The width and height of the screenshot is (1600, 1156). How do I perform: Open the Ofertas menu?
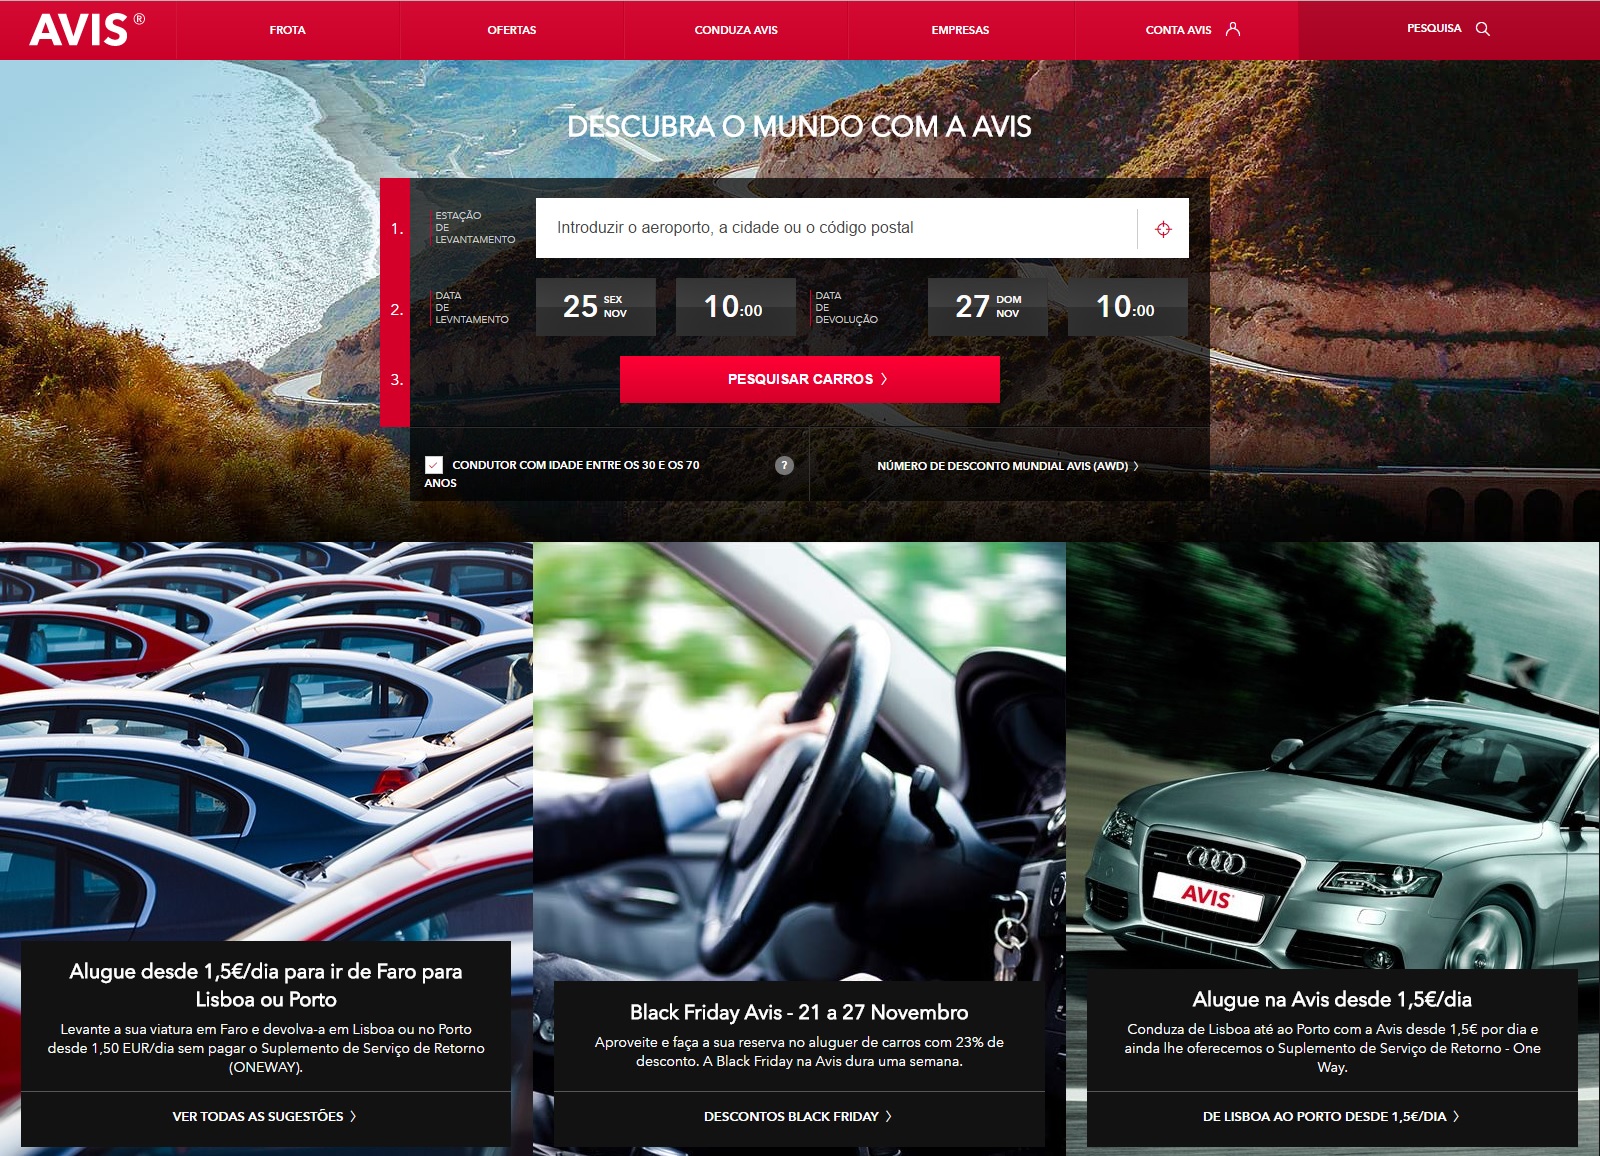[511, 30]
